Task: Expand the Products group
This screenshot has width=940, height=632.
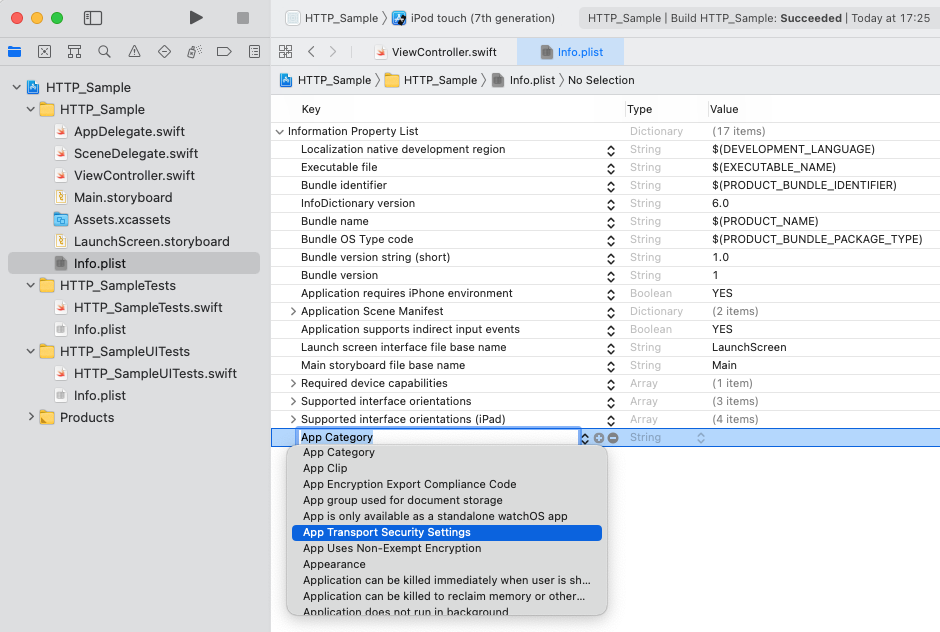Action: [31, 417]
